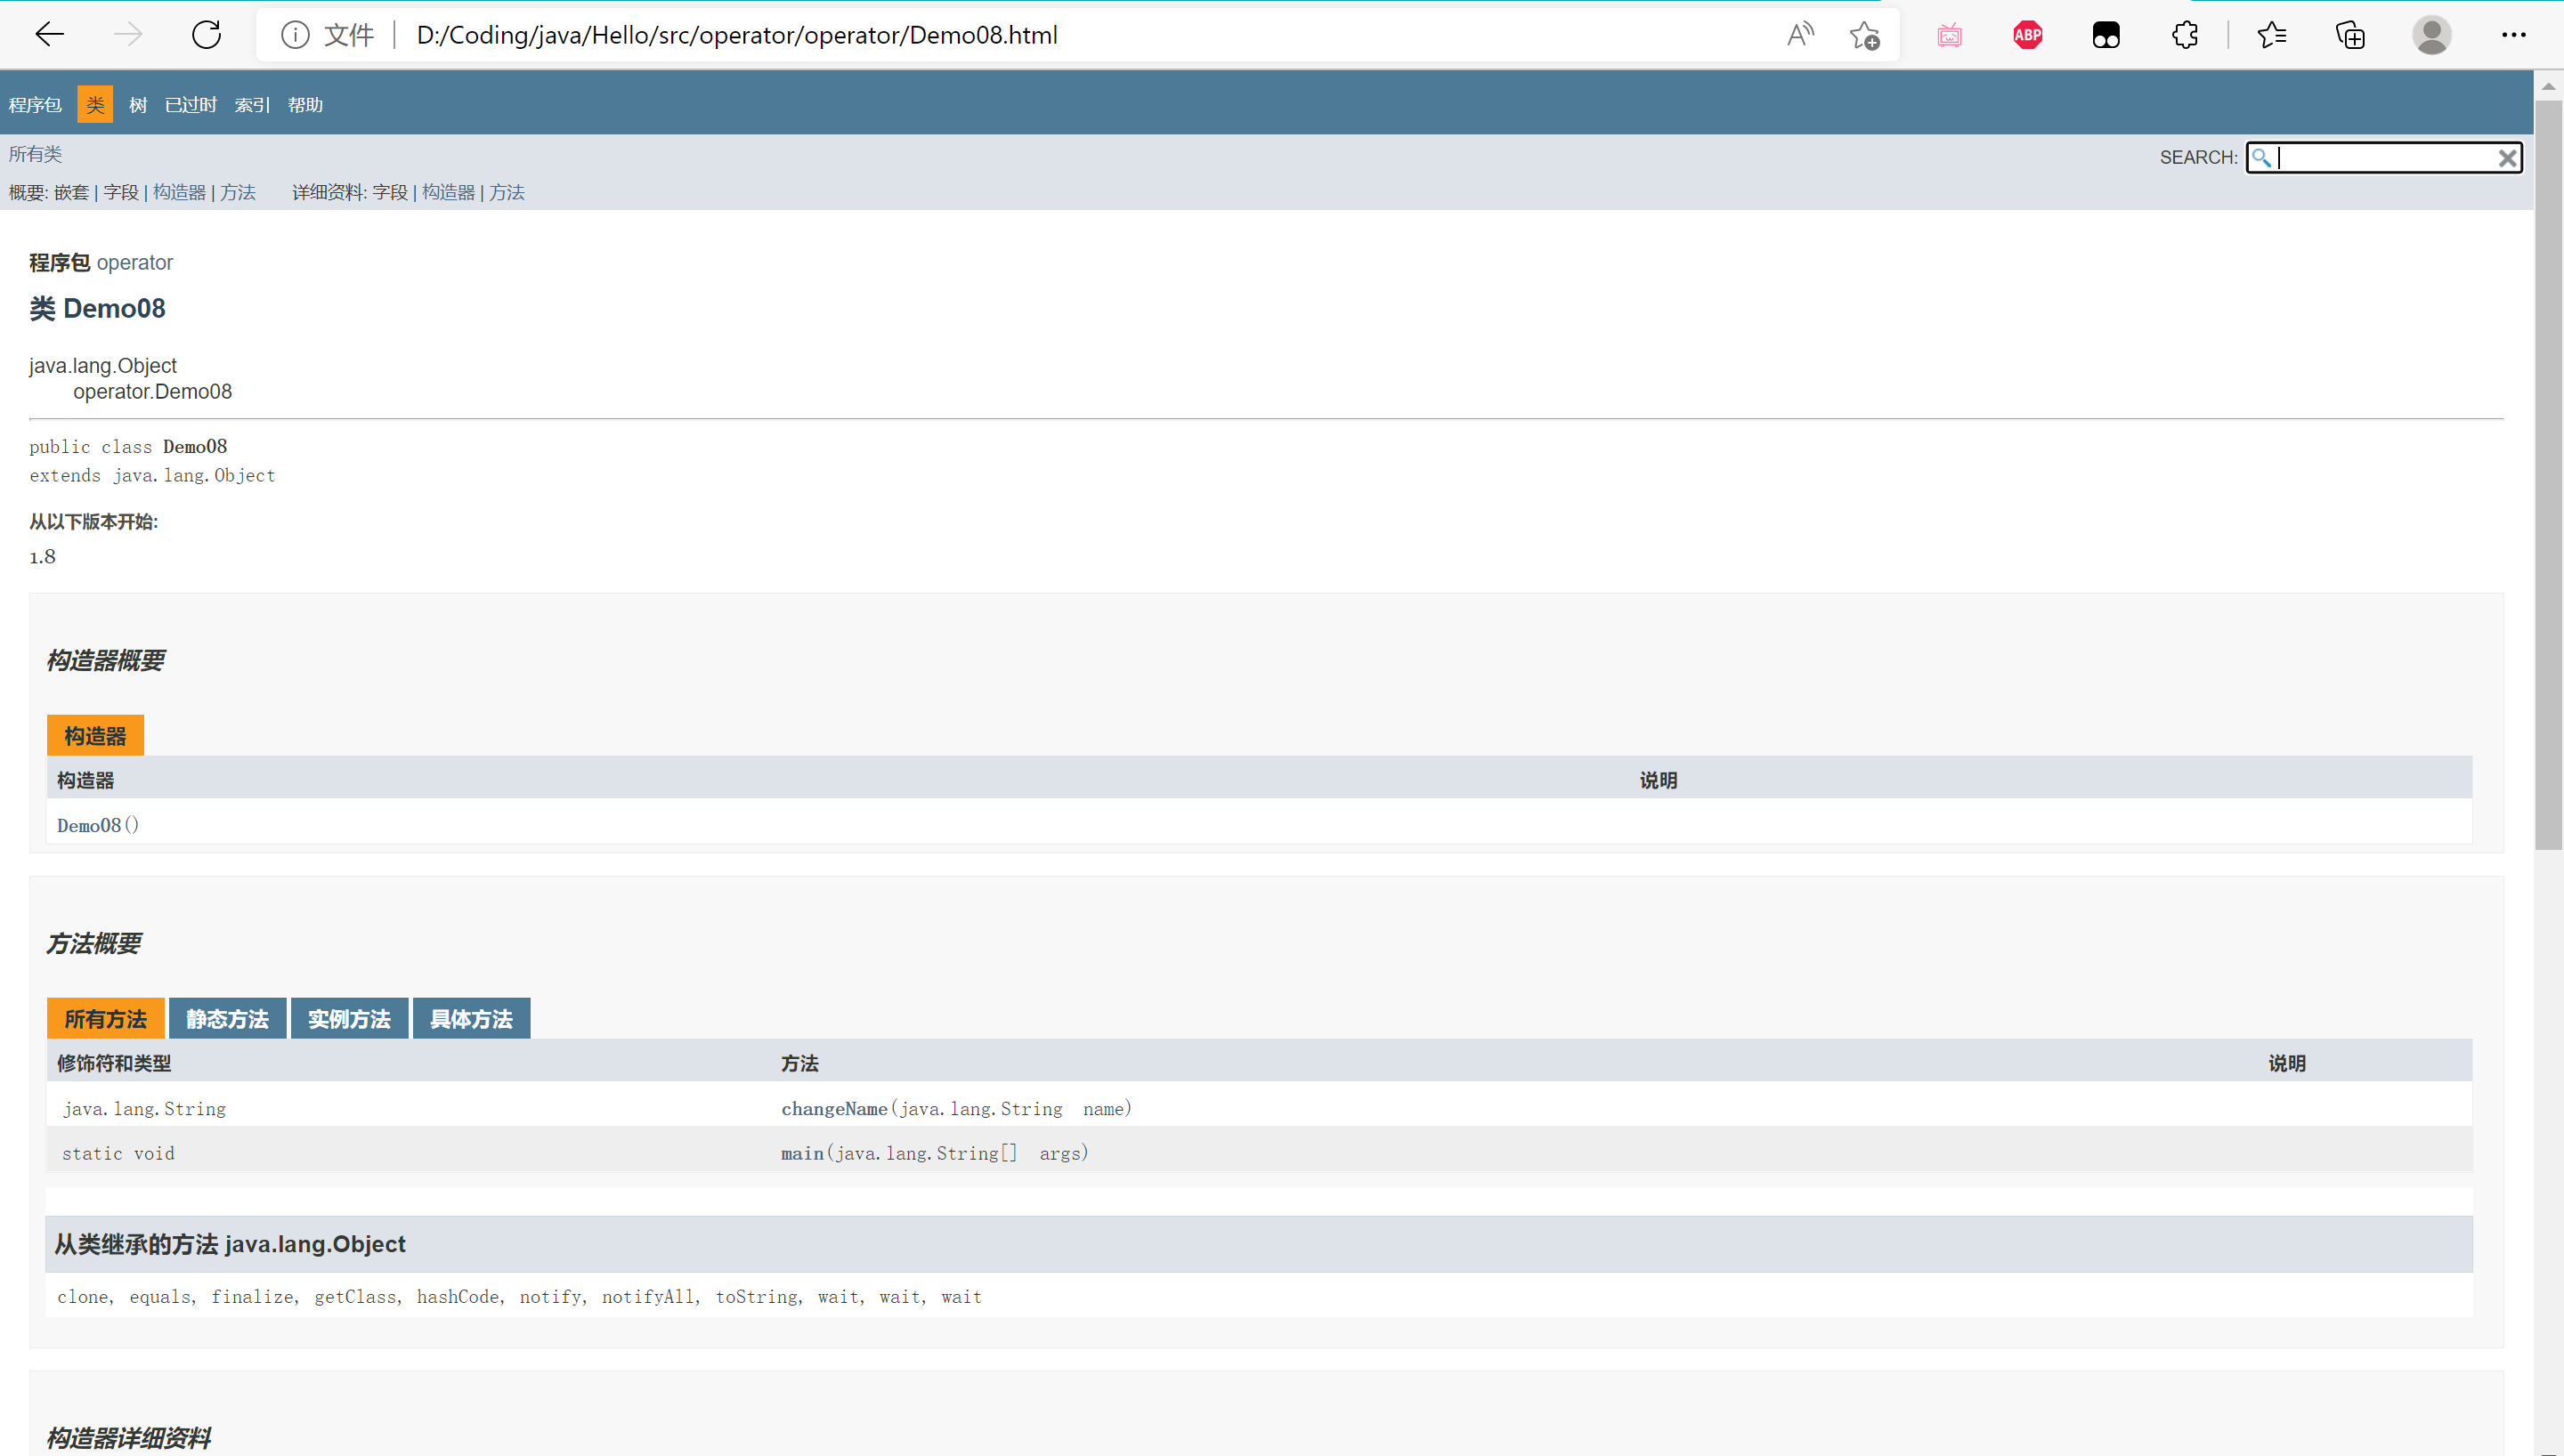This screenshot has height=1456, width=2564.
Task: Click the browser back arrow
Action: (x=49, y=35)
